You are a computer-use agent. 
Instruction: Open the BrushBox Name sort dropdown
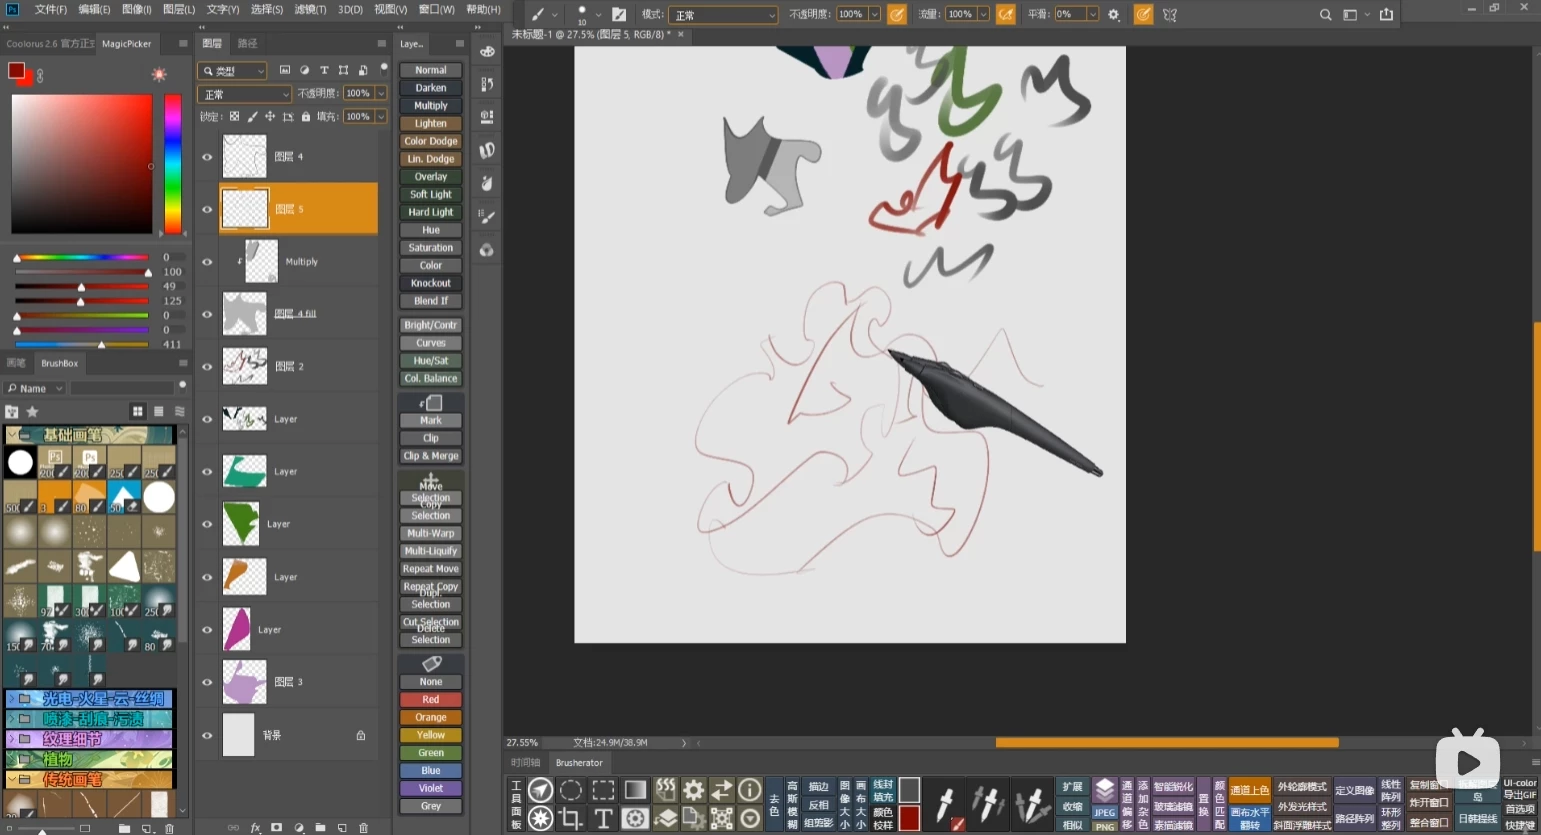(x=34, y=388)
